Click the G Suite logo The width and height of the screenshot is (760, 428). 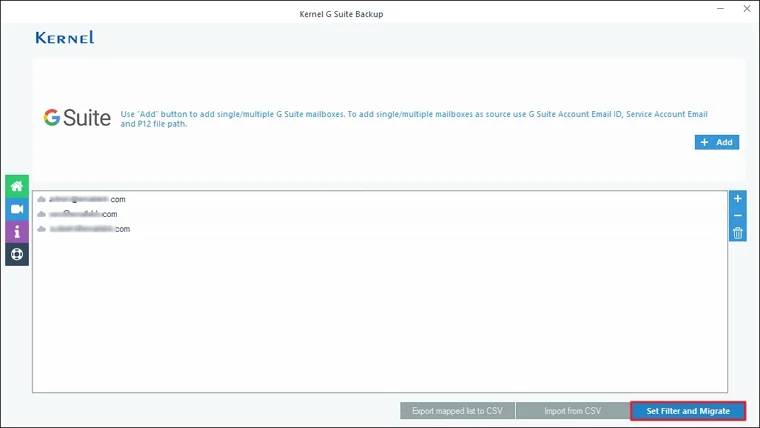(77, 118)
